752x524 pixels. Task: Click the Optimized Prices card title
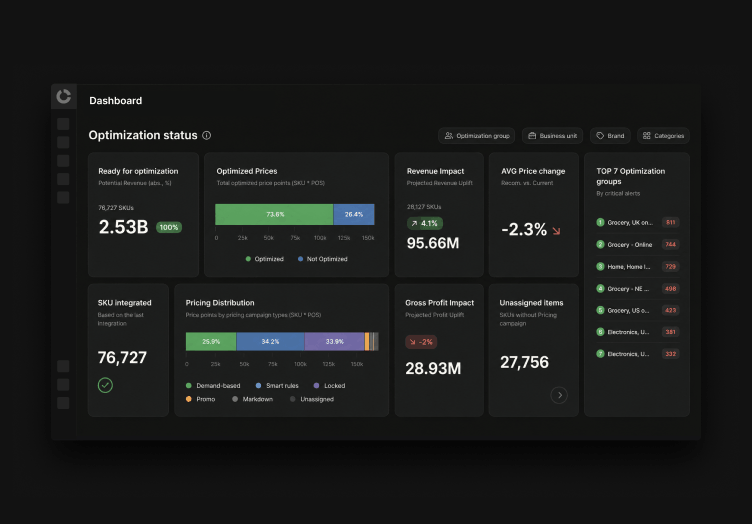(247, 171)
